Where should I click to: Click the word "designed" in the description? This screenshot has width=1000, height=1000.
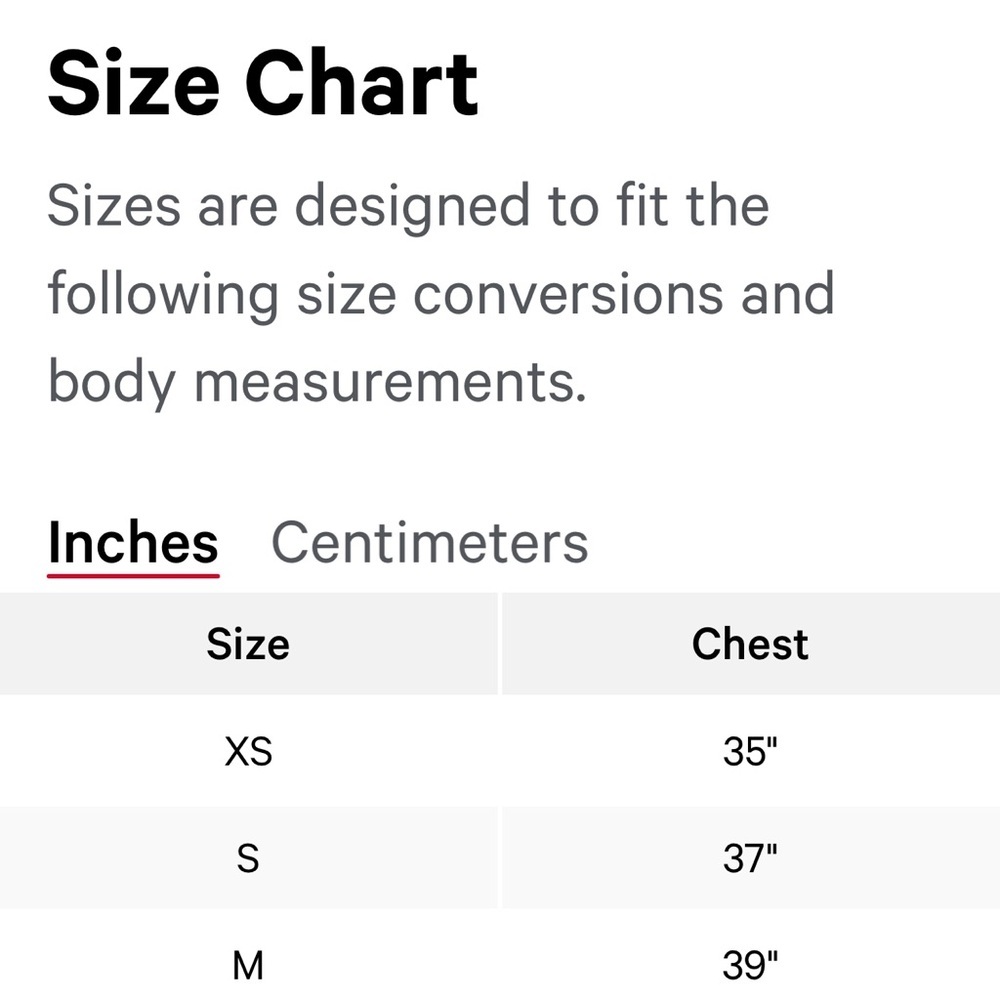pyautogui.click(x=413, y=208)
